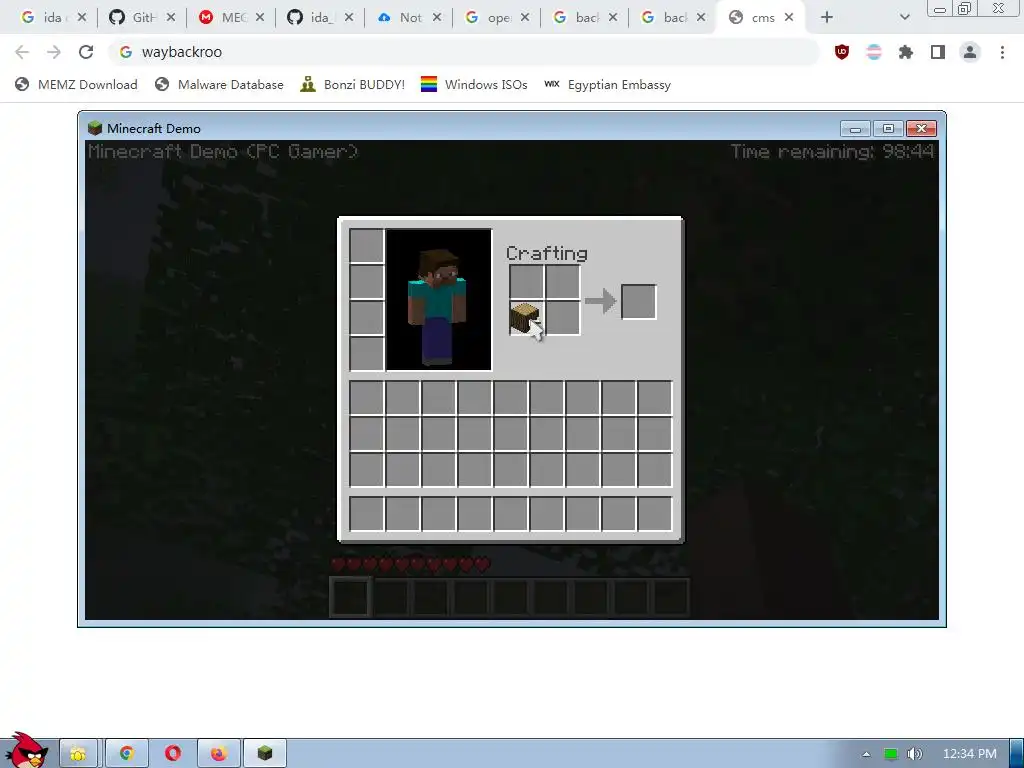Click the top-left crafting grid slot

[526, 281]
